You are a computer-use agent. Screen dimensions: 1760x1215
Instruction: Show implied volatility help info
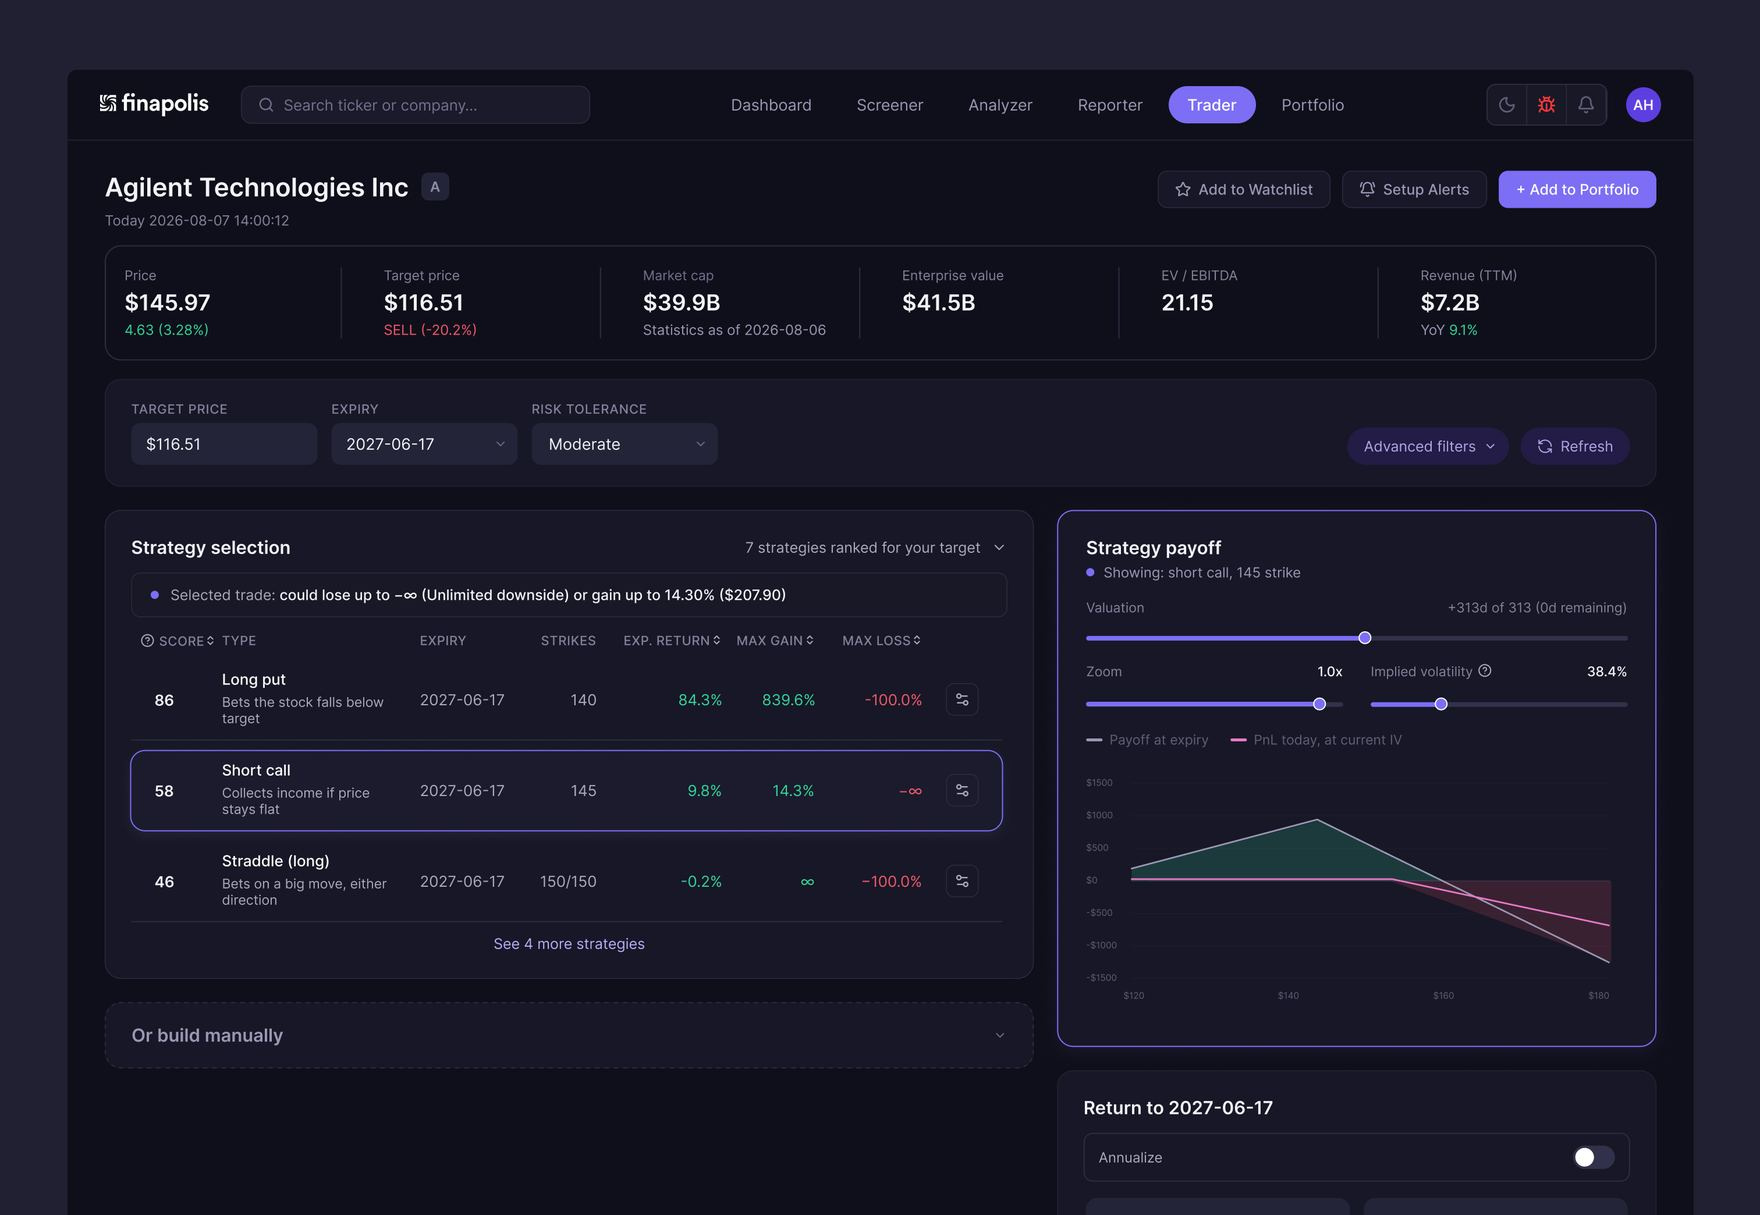pos(1485,671)
